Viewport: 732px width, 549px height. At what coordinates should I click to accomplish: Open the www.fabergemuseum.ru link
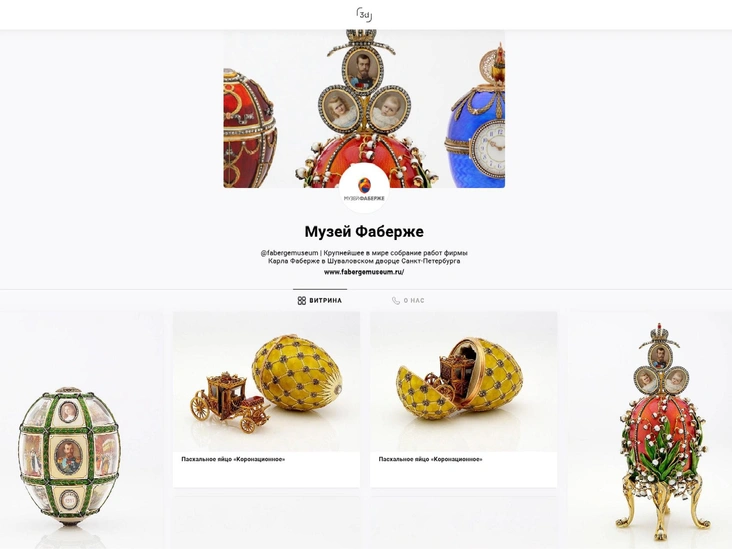[364, 272]
